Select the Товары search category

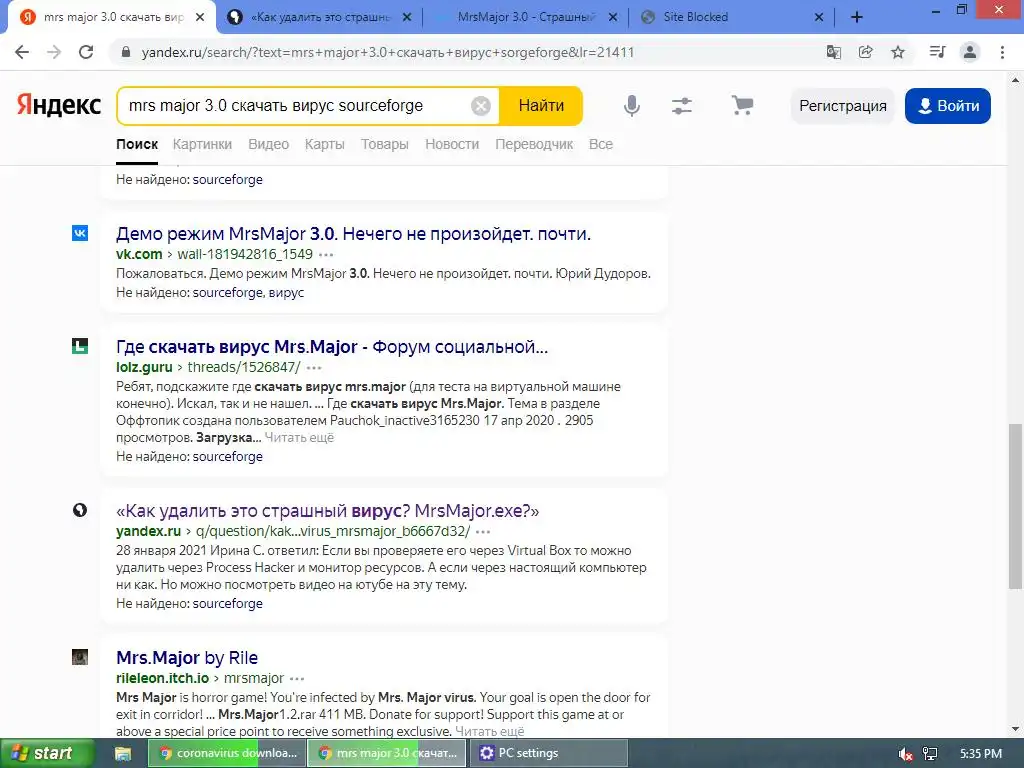tap(385, 144)
